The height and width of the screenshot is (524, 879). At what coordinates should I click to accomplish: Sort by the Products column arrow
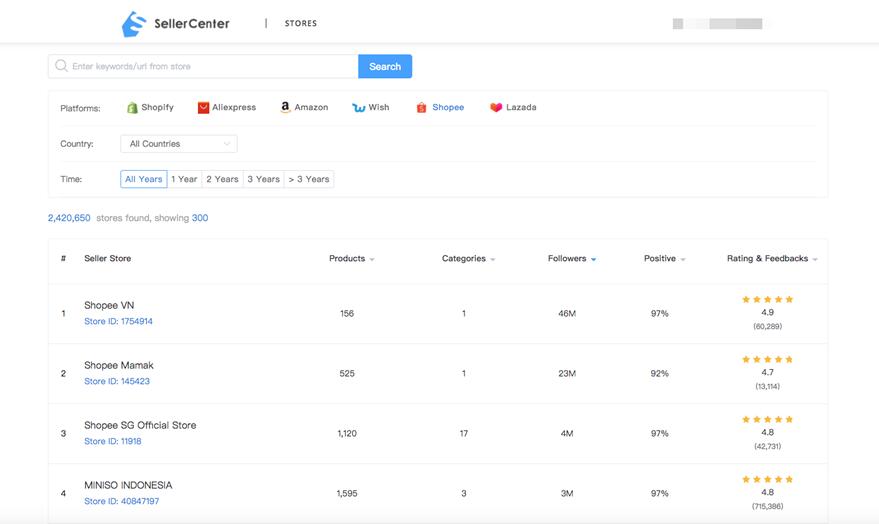coord(372,259)
